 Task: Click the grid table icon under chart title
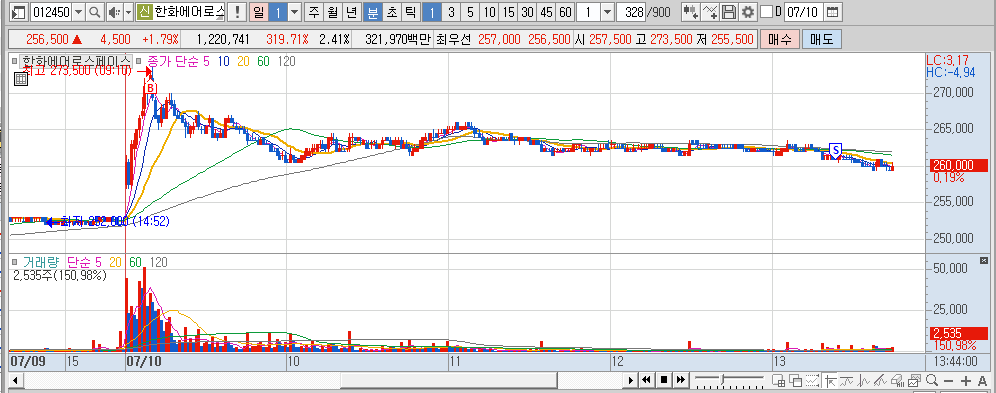point(20,79)
